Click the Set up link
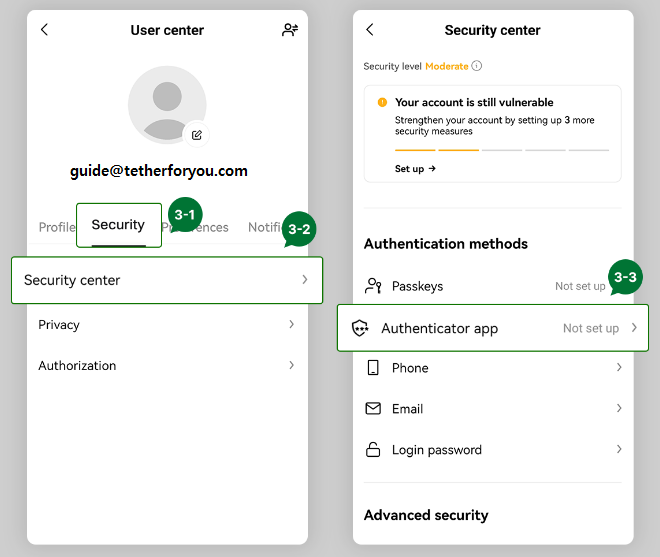This screenshot has width=660, height=557. click(x=415, y=169)
